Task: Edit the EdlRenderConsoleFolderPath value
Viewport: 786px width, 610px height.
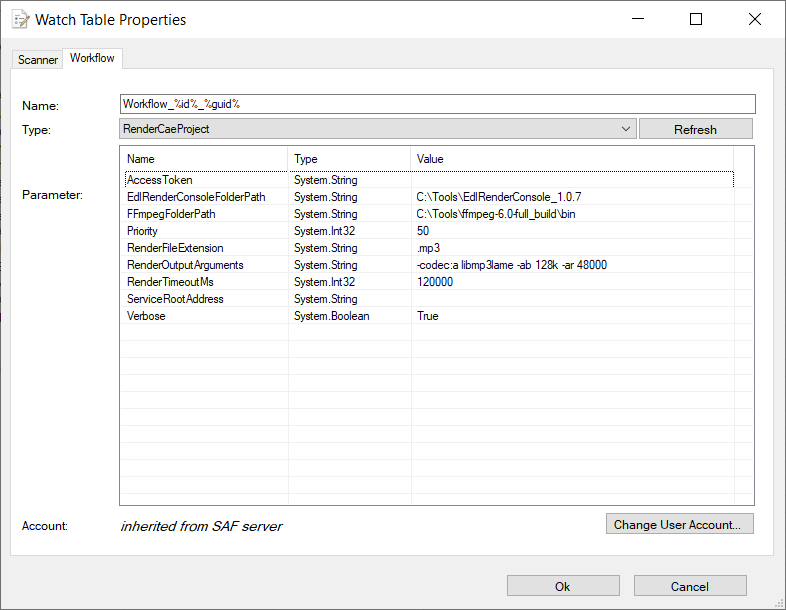Action: point(571,197)
